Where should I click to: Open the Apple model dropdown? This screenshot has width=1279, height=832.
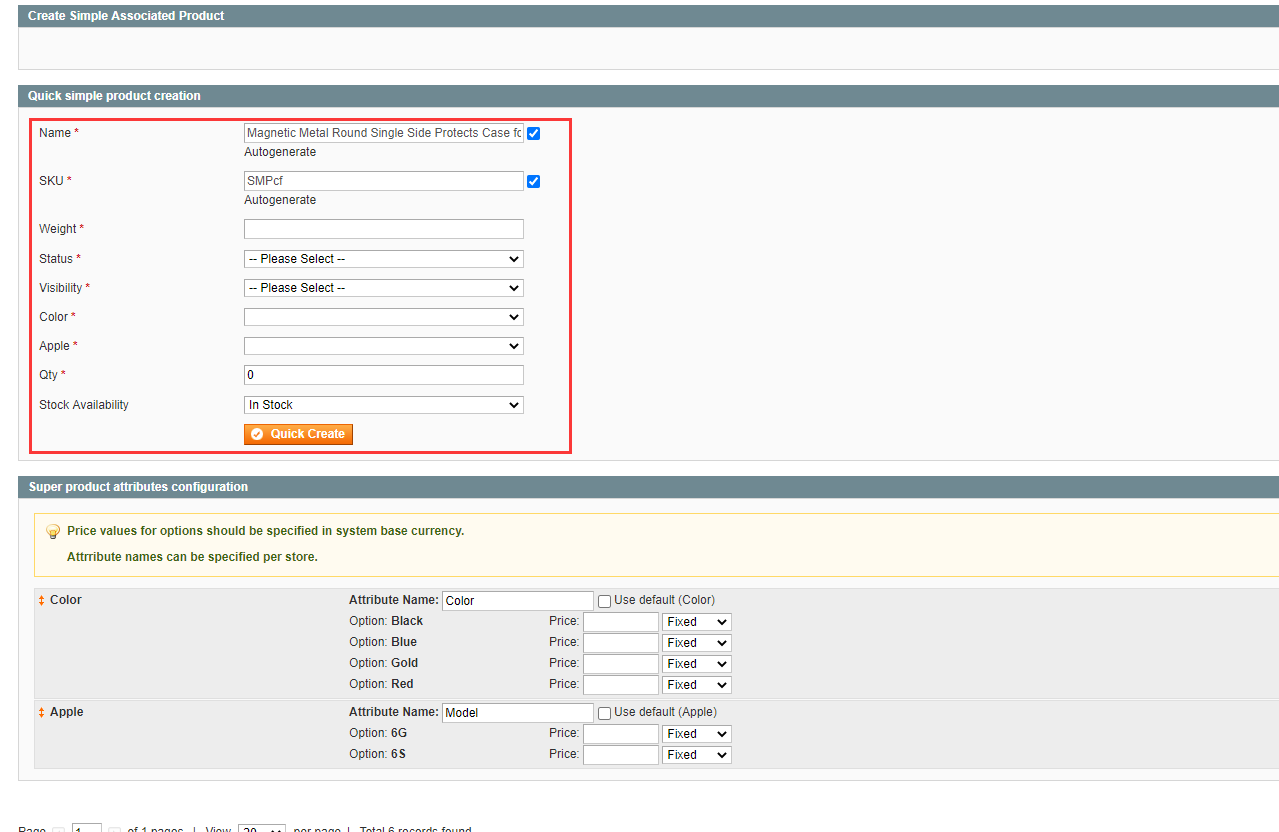pyautogui.click(x=384, y=346)
